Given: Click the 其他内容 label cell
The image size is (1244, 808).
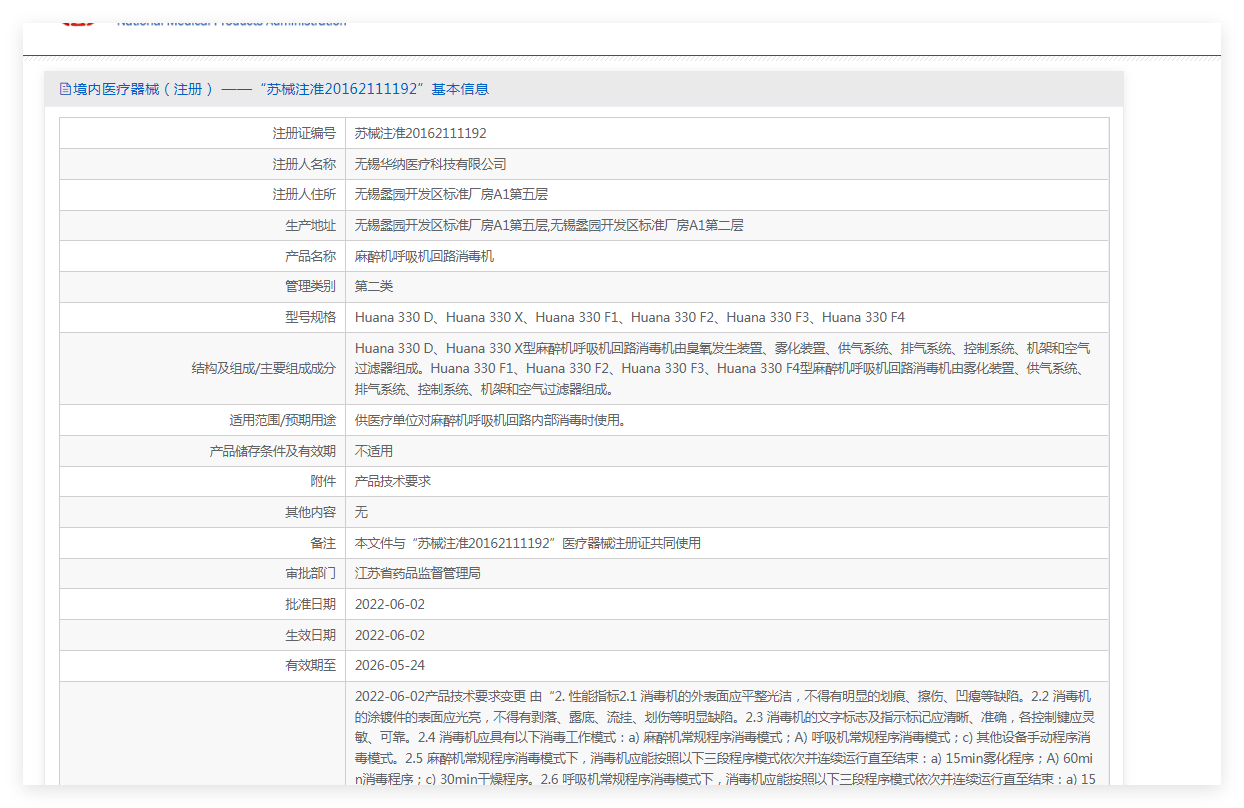Looking at the screenshot, I should pyautogui.click(x=203, y=512).
